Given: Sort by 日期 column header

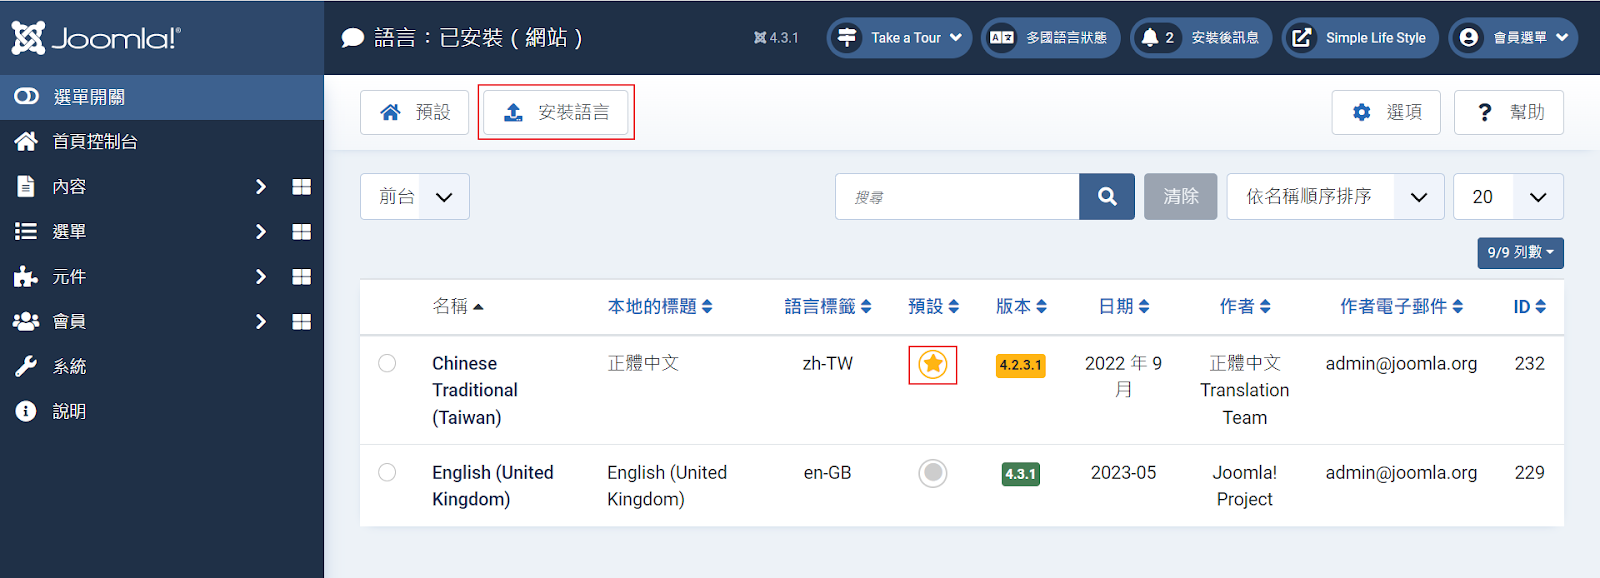Looking at the screenshot, I should (x=1124, y=307).
